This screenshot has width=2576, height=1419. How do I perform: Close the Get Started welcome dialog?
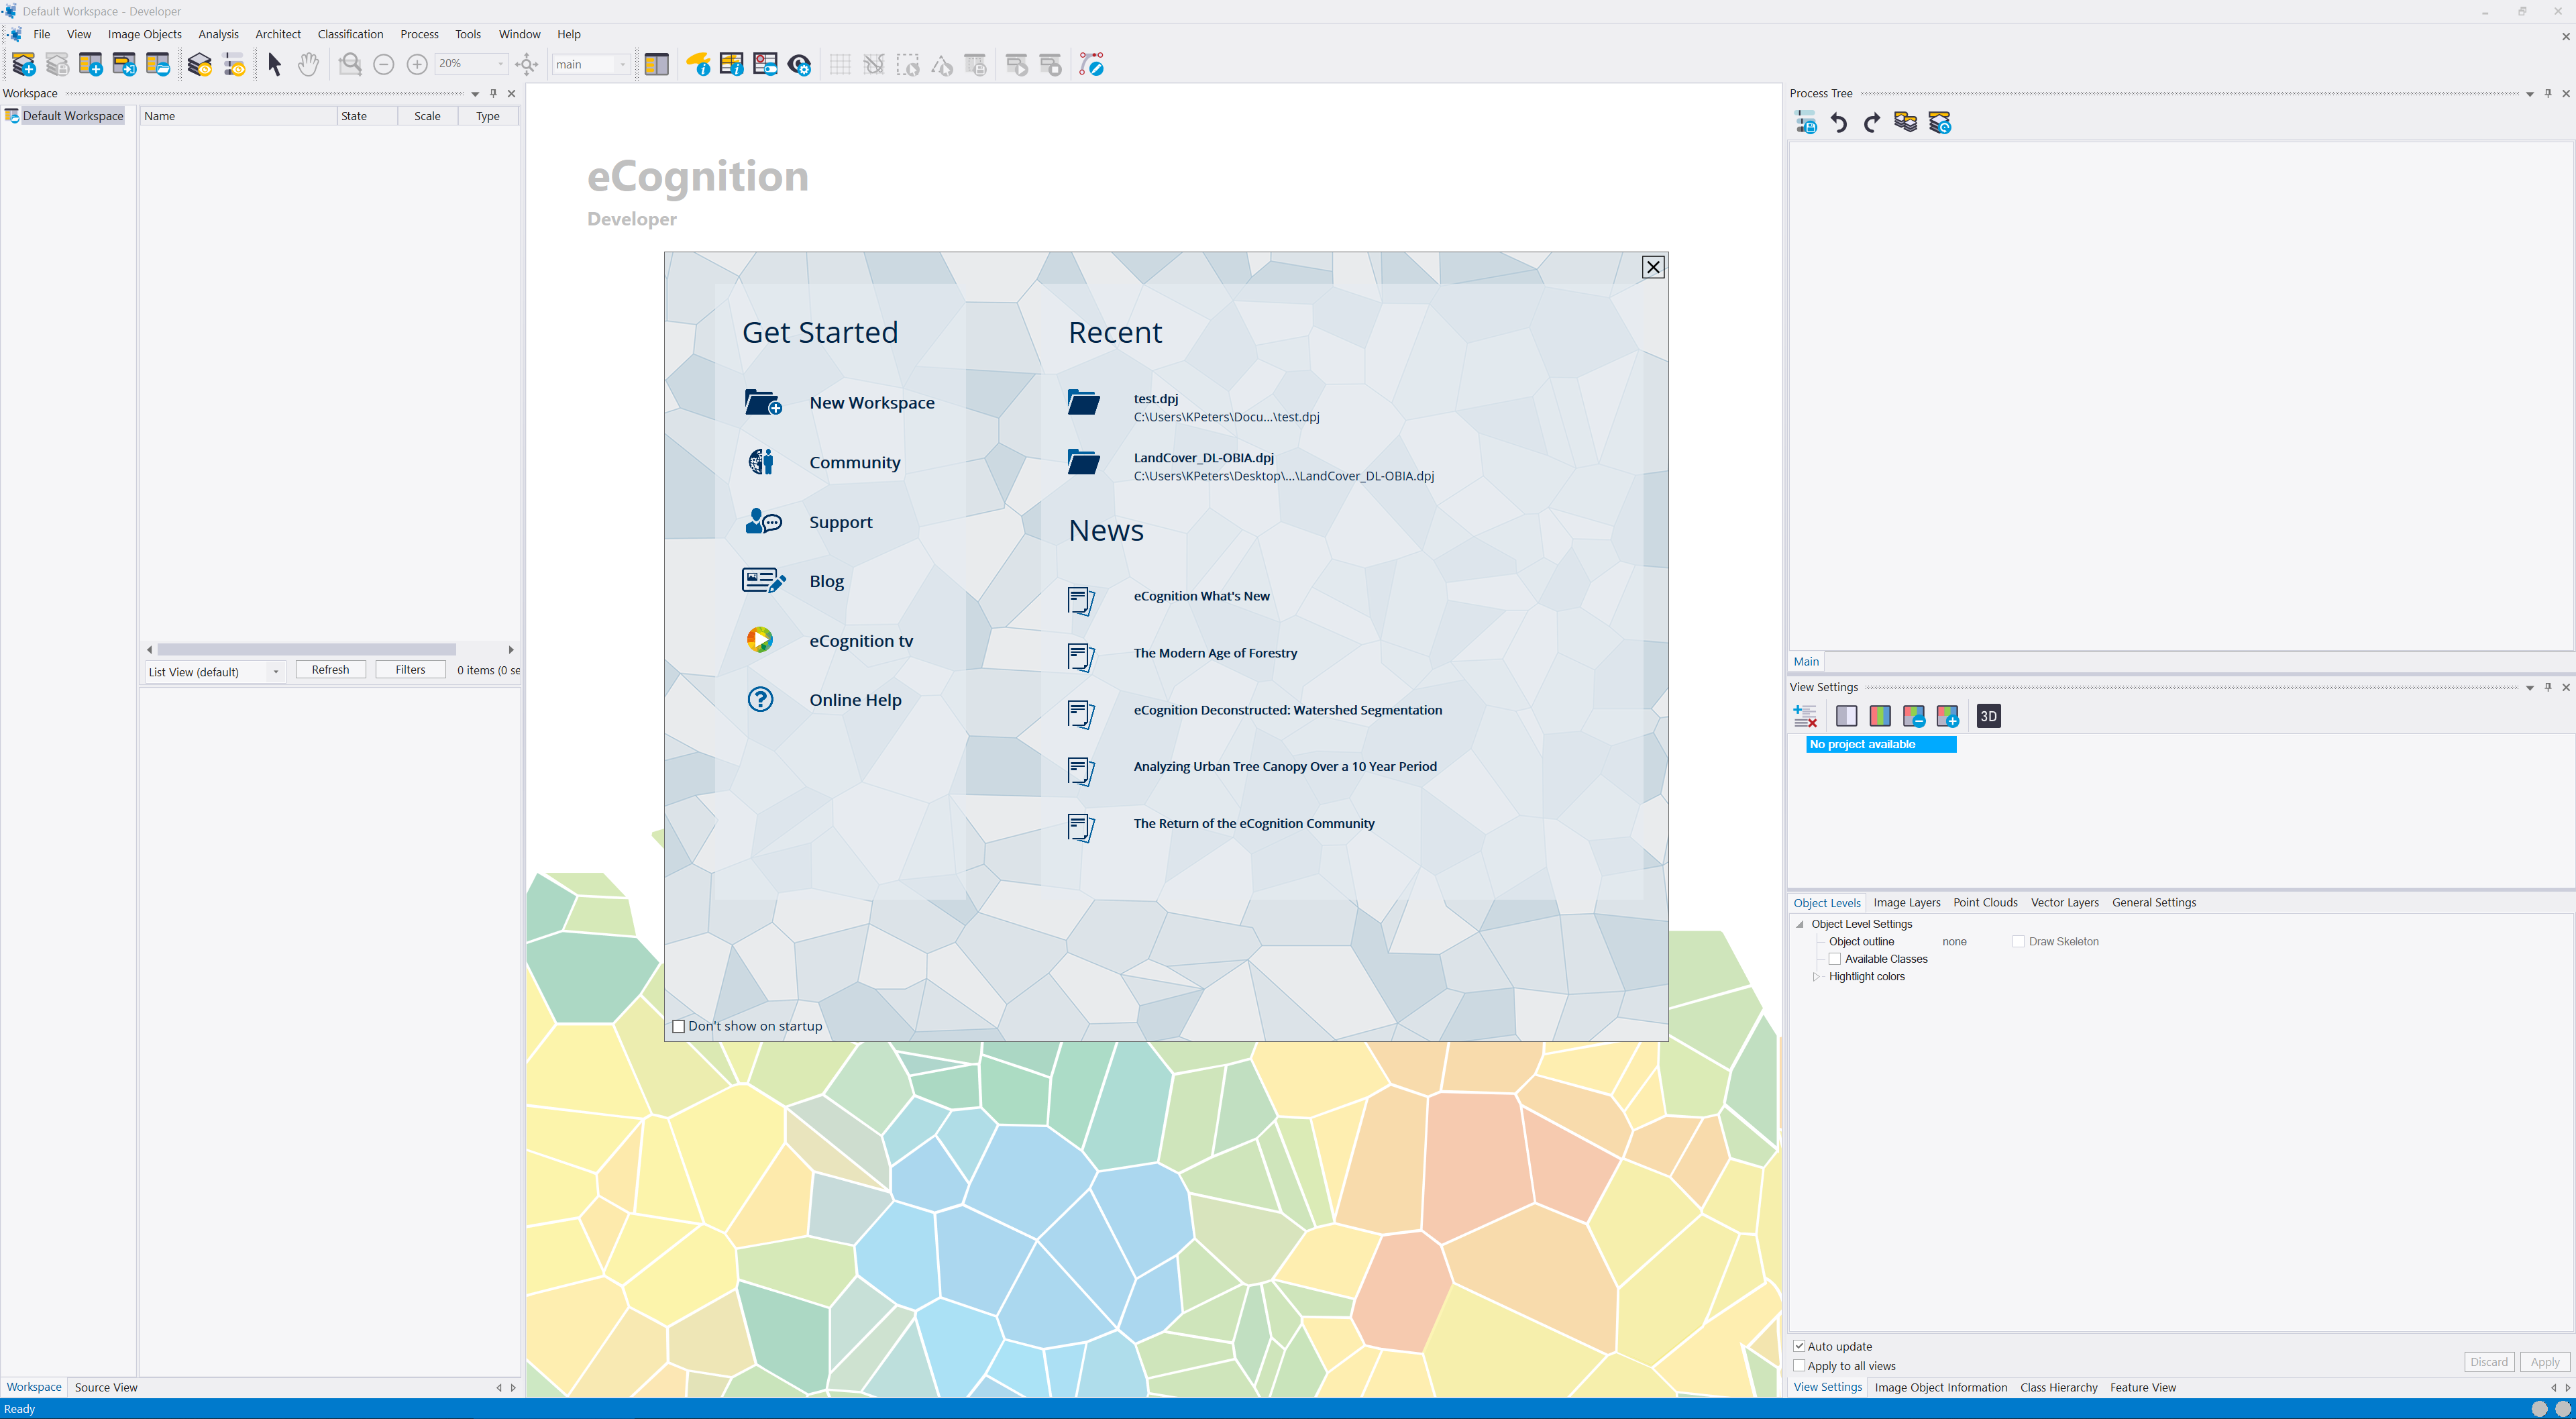(1653, 267)
